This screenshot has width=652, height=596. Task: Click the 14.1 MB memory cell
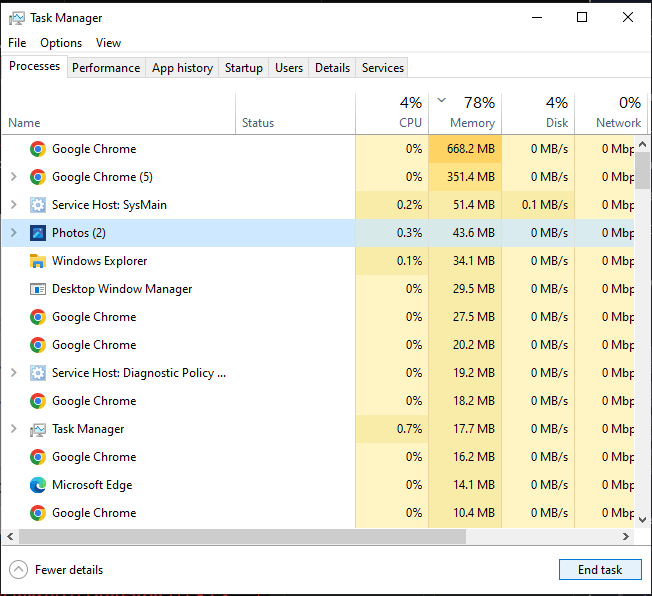tap(465, 485)
